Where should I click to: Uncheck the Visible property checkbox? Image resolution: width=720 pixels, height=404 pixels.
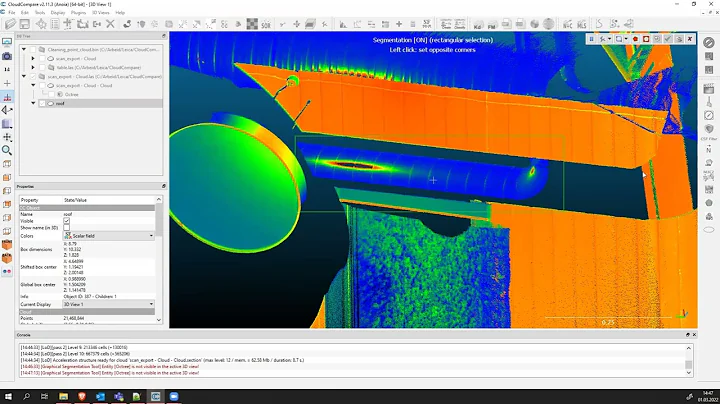[x=67, y=221]
